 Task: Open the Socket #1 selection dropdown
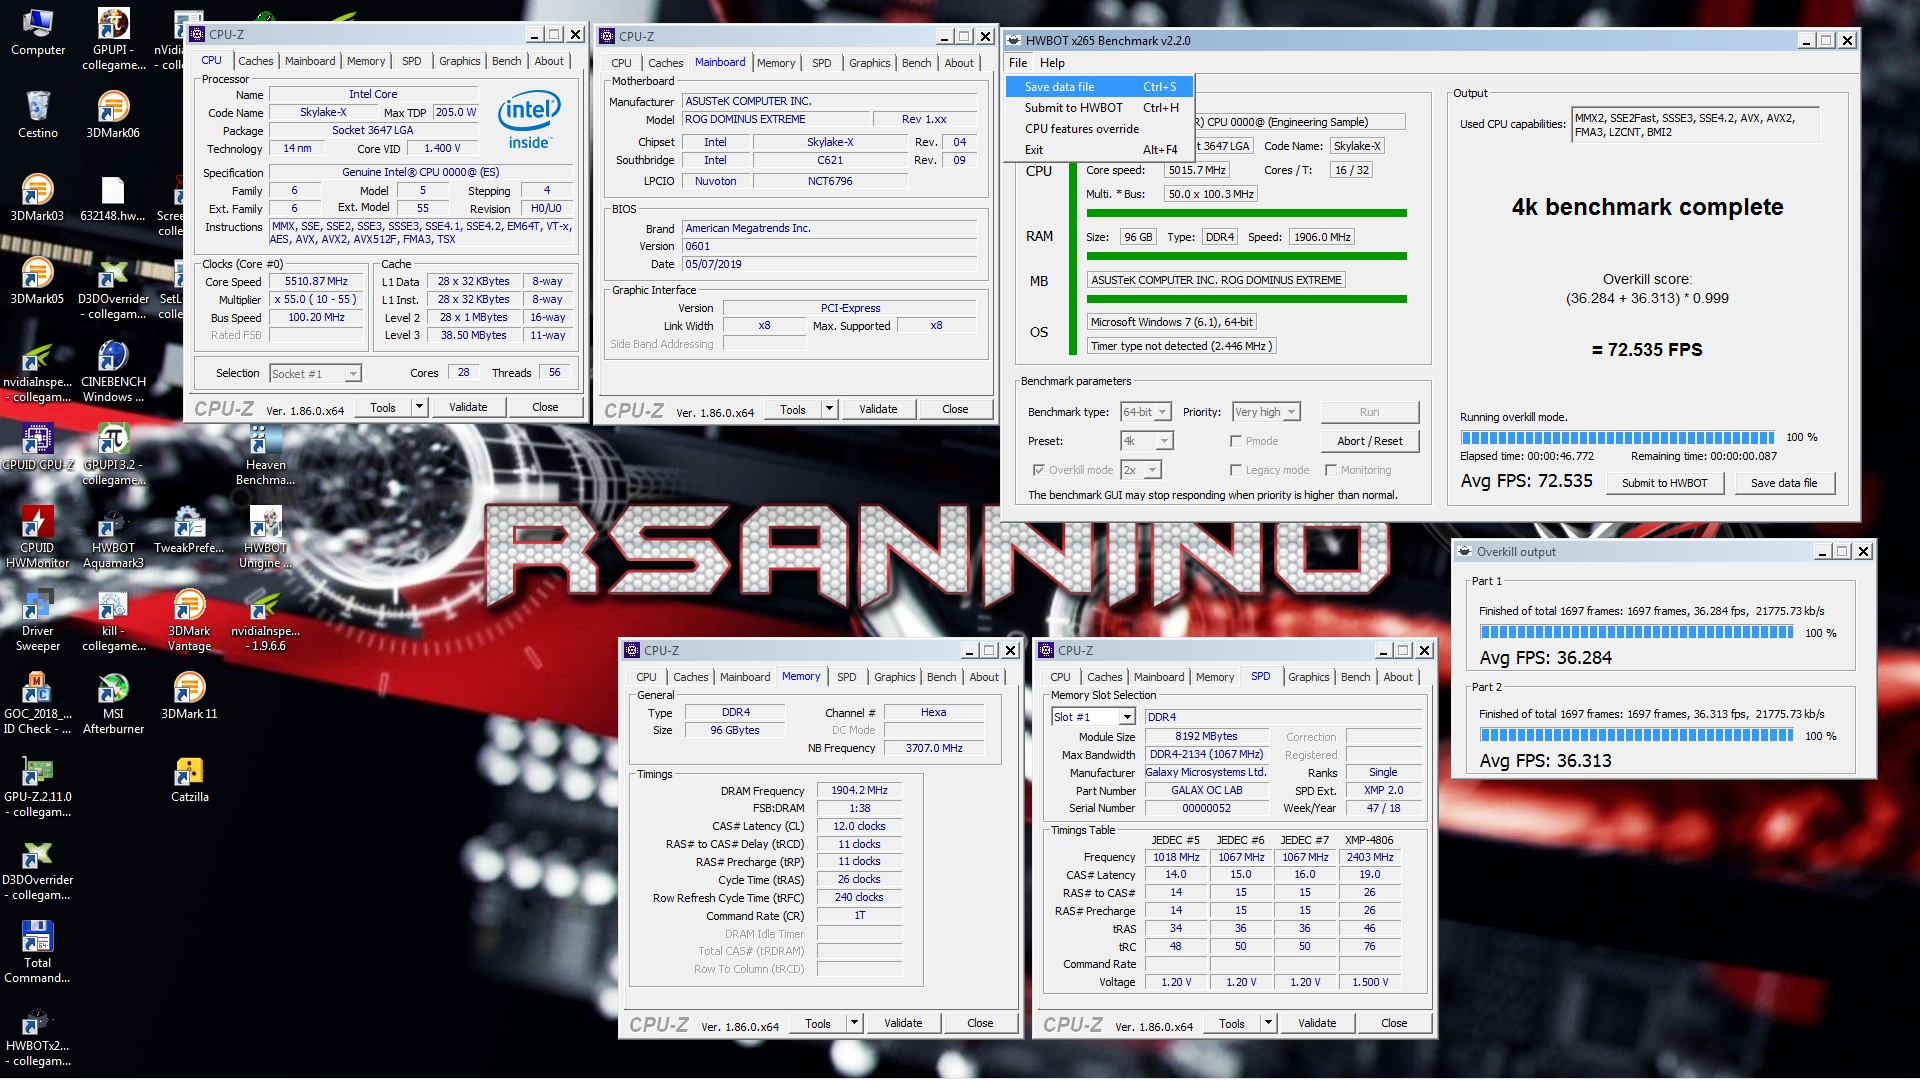pyautogui.click(x=315, y=374)
